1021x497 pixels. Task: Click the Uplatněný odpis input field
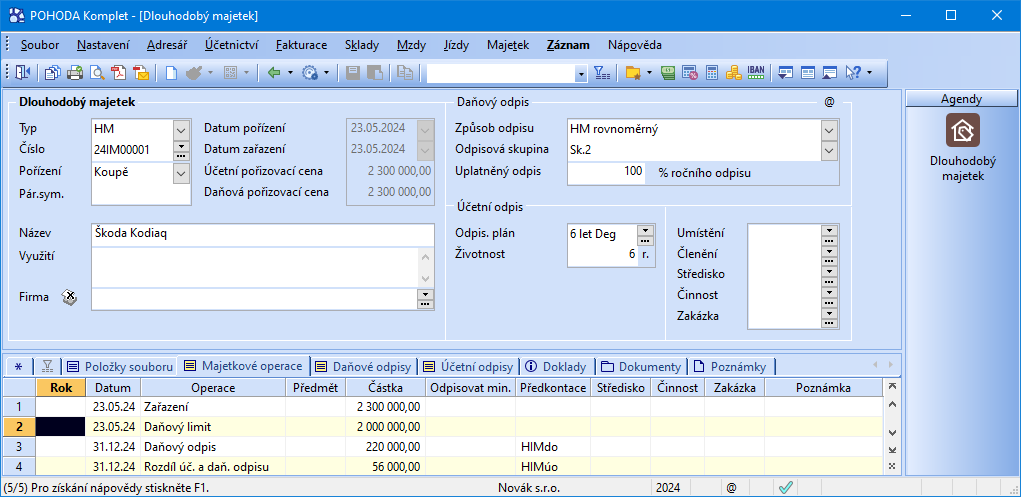(606, 173)
